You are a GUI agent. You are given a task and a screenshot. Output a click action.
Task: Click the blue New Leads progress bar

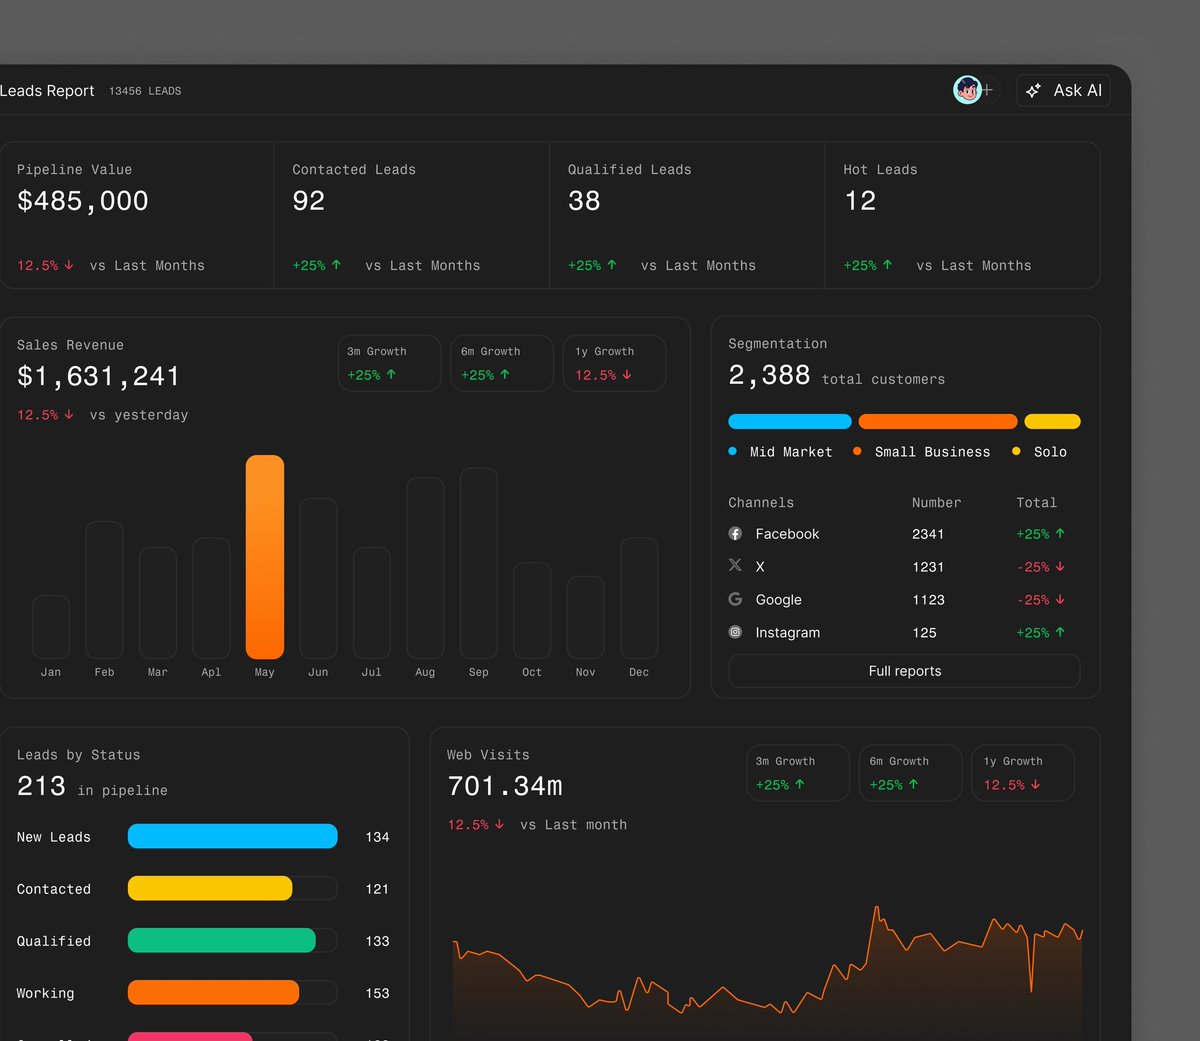tap(232, 836)
